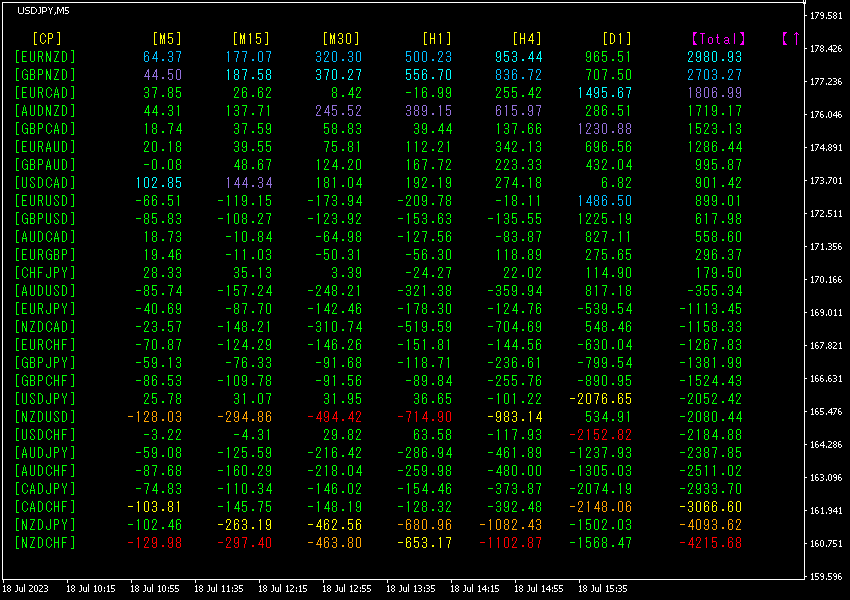
Task: Click USDCHF D1 value -2152.82
Action: [x=601, y=435]
